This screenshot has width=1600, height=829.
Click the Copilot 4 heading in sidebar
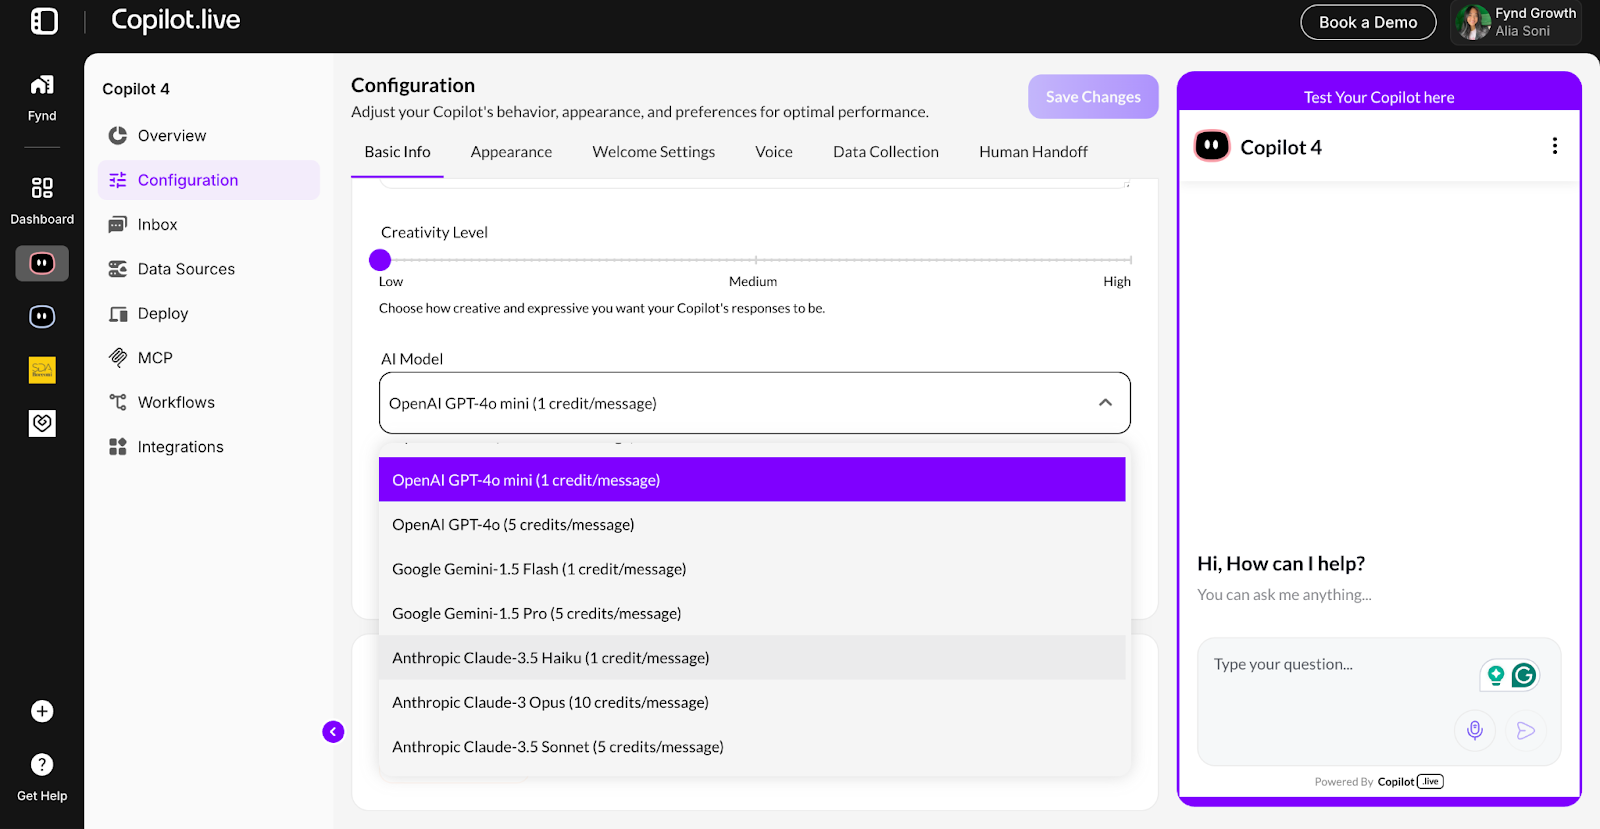click(x=136, y=89)
